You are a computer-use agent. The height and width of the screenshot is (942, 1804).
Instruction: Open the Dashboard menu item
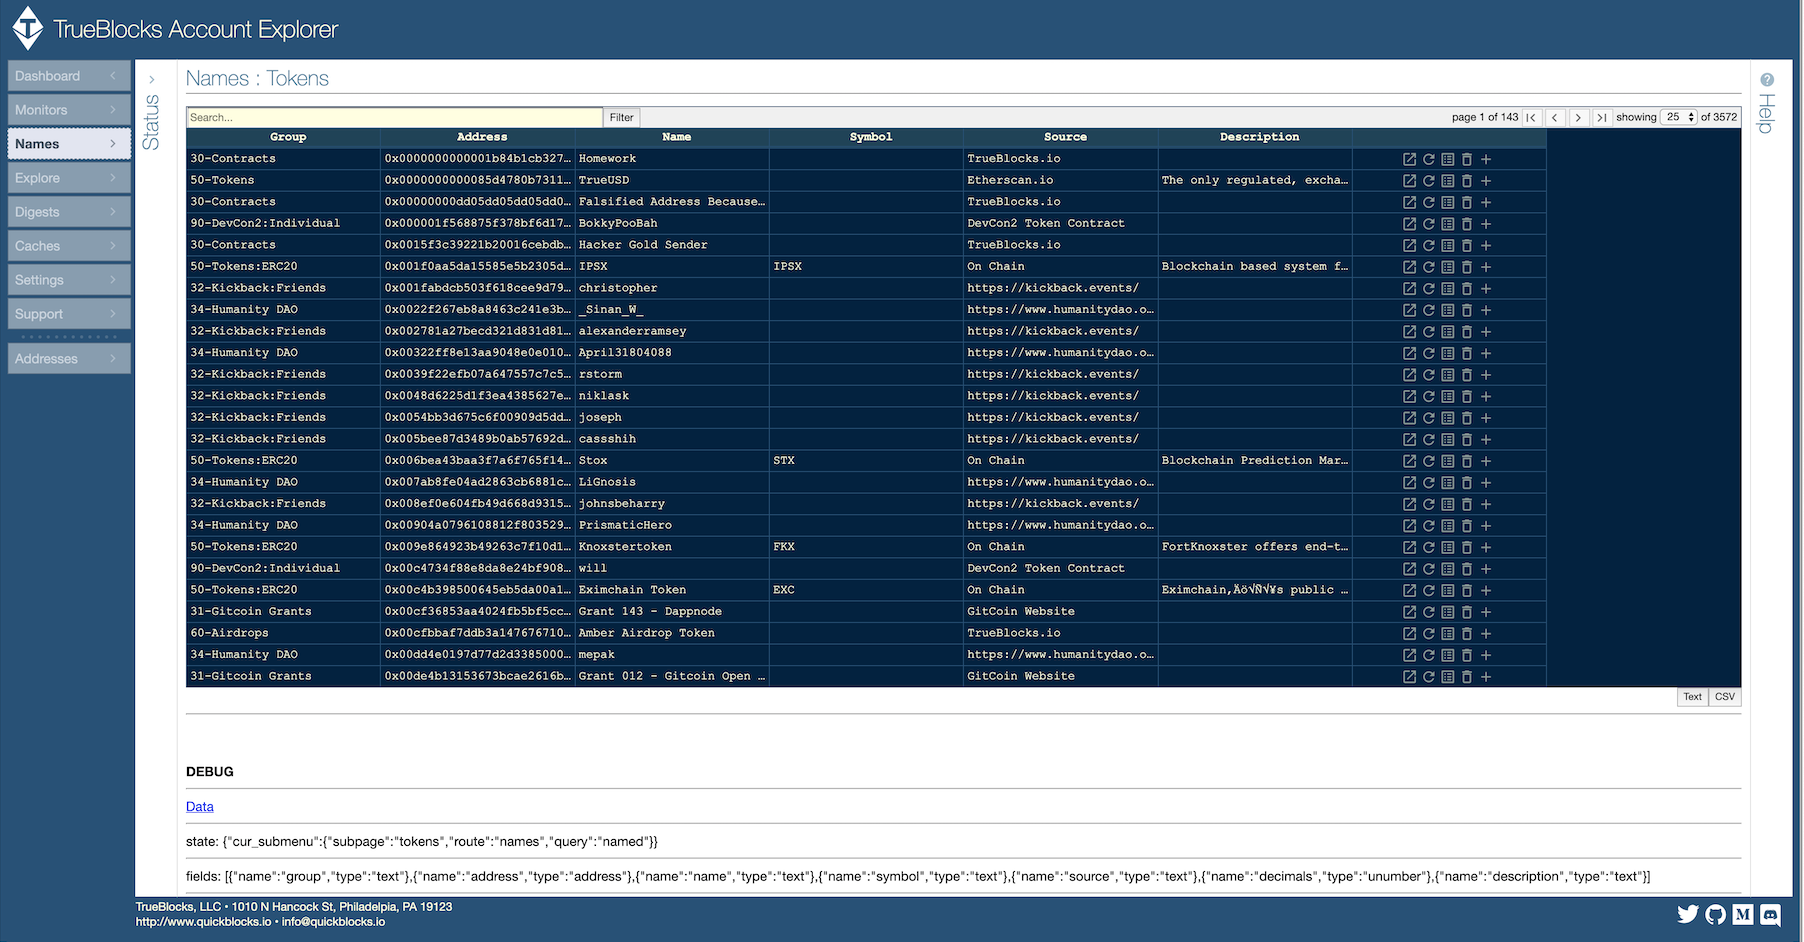pyautogui.click(x=69, y=76)
